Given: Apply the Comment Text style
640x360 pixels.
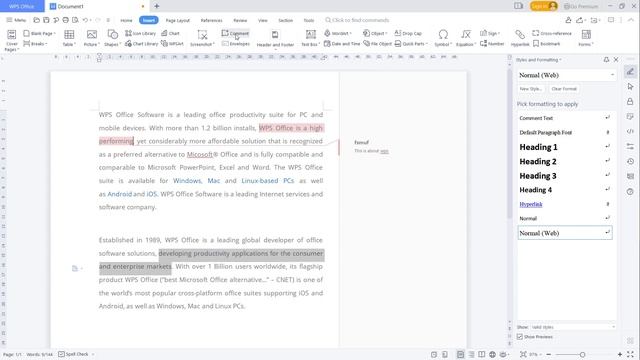Looking at the screenshot, I should coord(565,118).
